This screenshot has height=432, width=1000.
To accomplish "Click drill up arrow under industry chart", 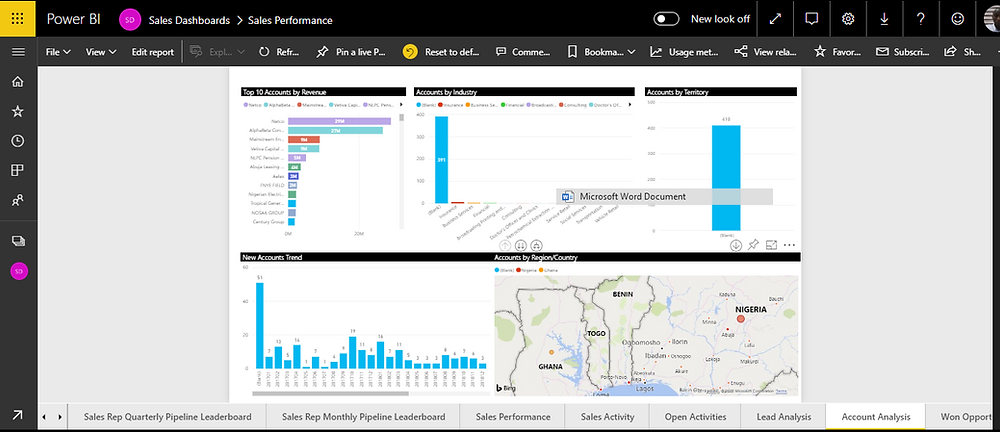I will point(505,245).
